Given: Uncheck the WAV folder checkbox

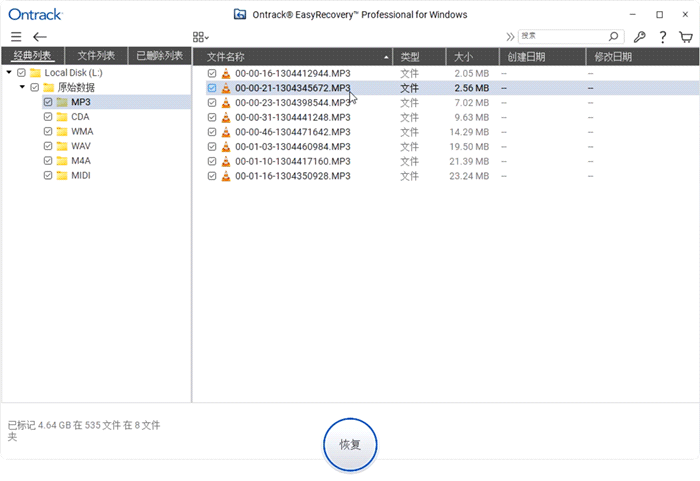Looking at the screenshot, I should pyautogui.click(x=48, y=146).
